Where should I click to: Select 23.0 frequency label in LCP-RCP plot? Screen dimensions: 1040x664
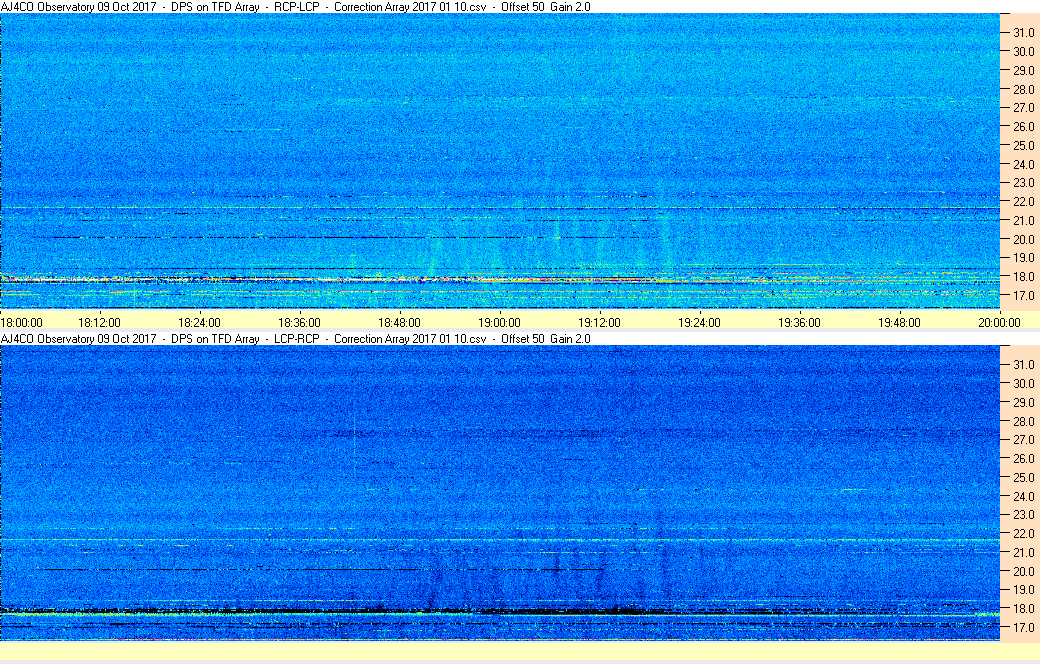coord(1023,515)
